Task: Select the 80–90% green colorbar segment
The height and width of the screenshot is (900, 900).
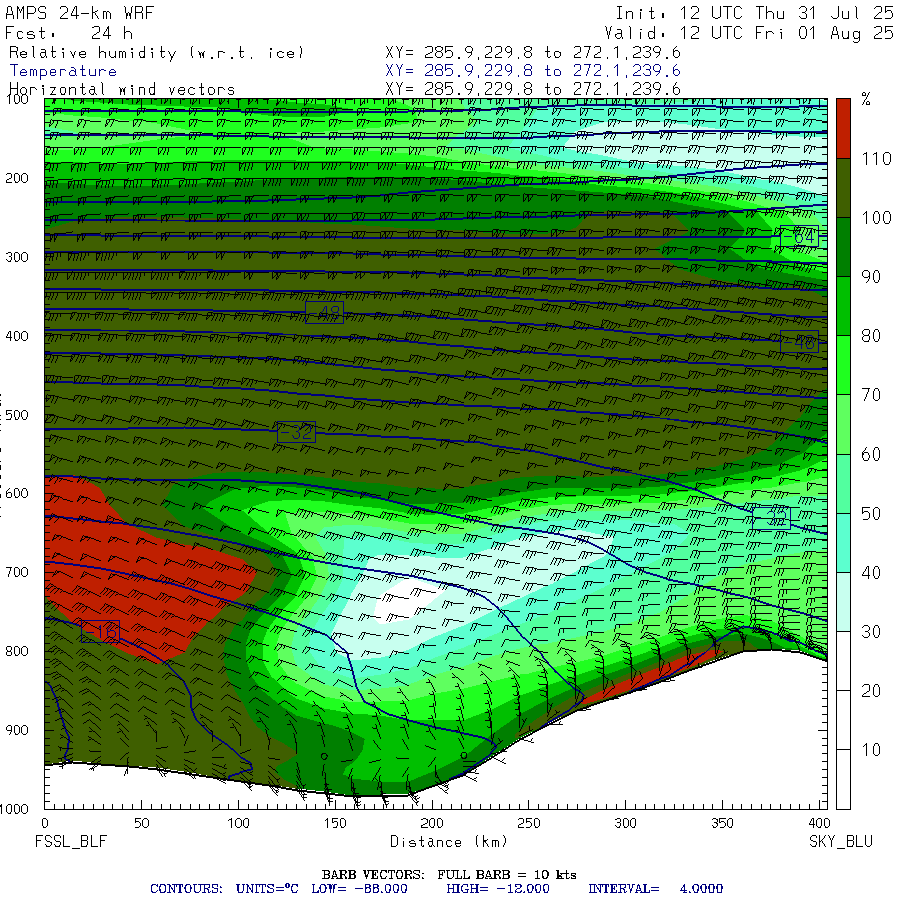Action: point(843,306)
